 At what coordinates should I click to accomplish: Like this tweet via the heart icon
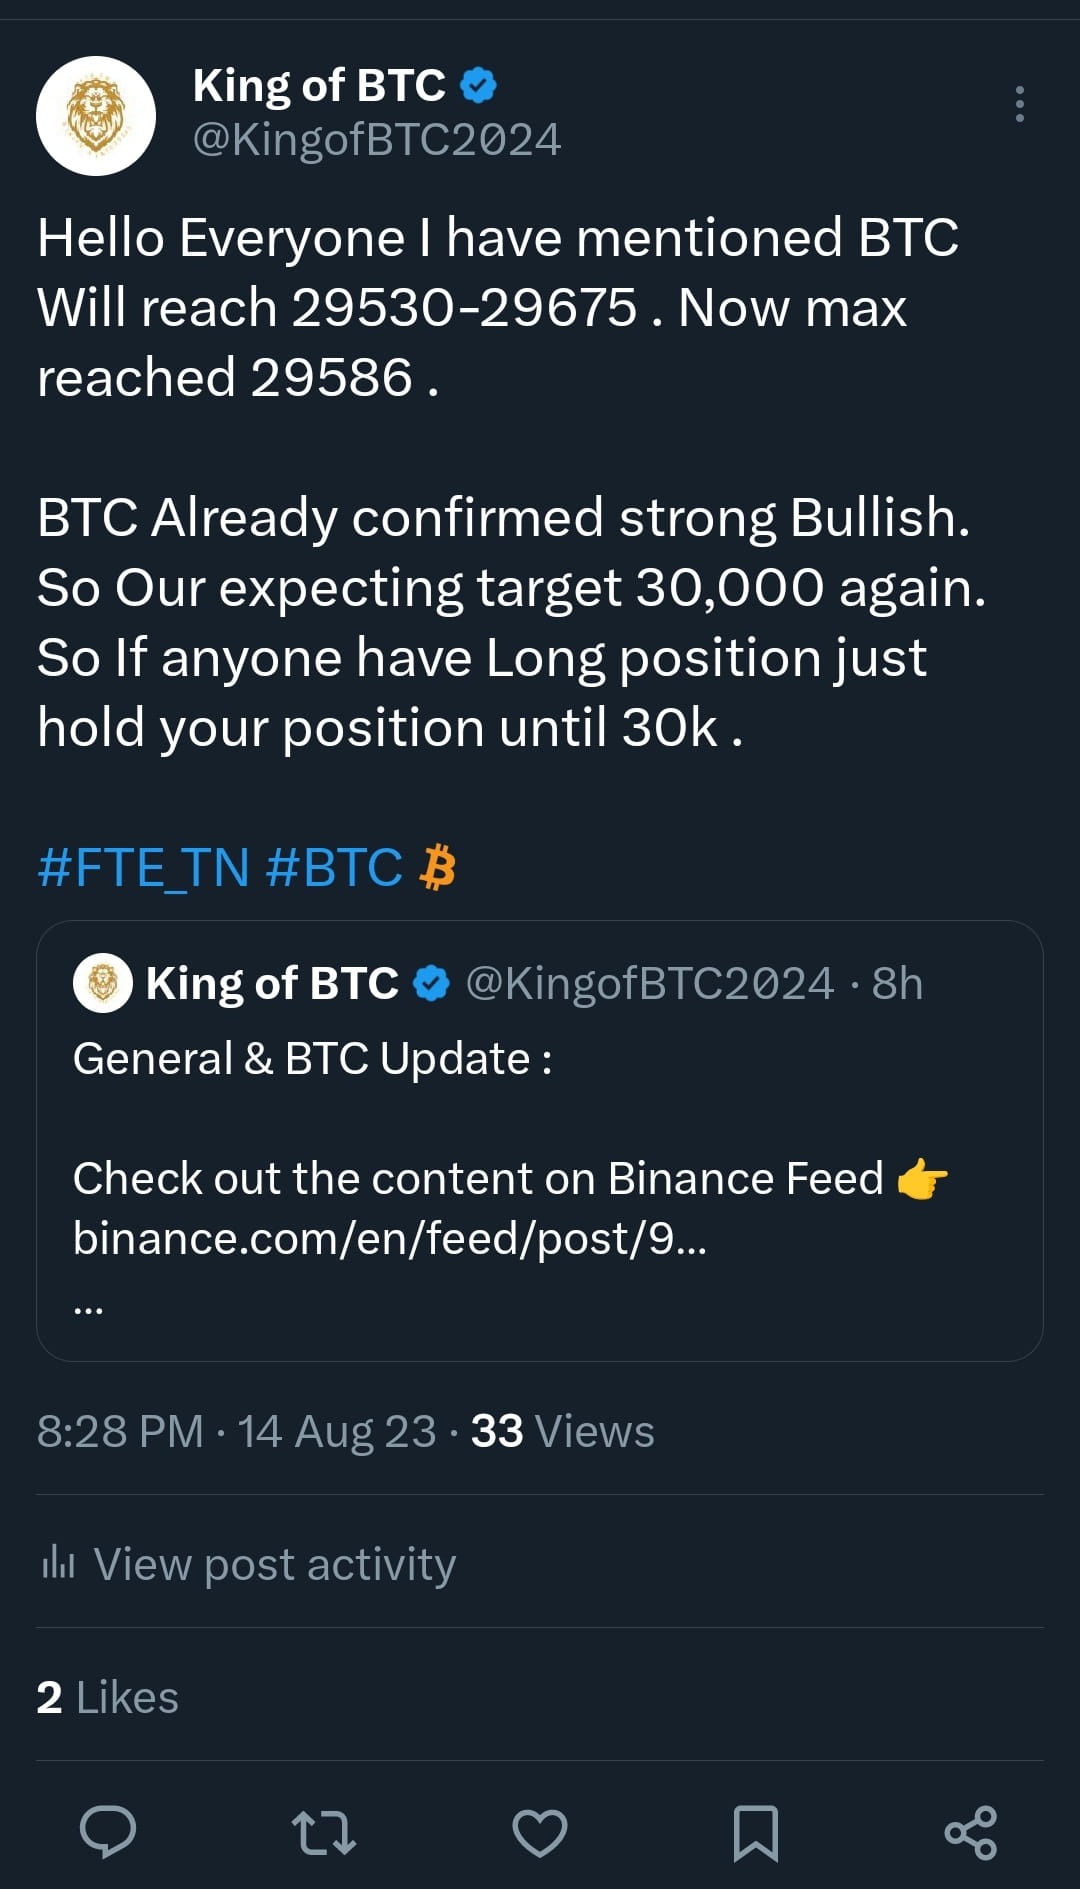click(x=542, y=1832)
